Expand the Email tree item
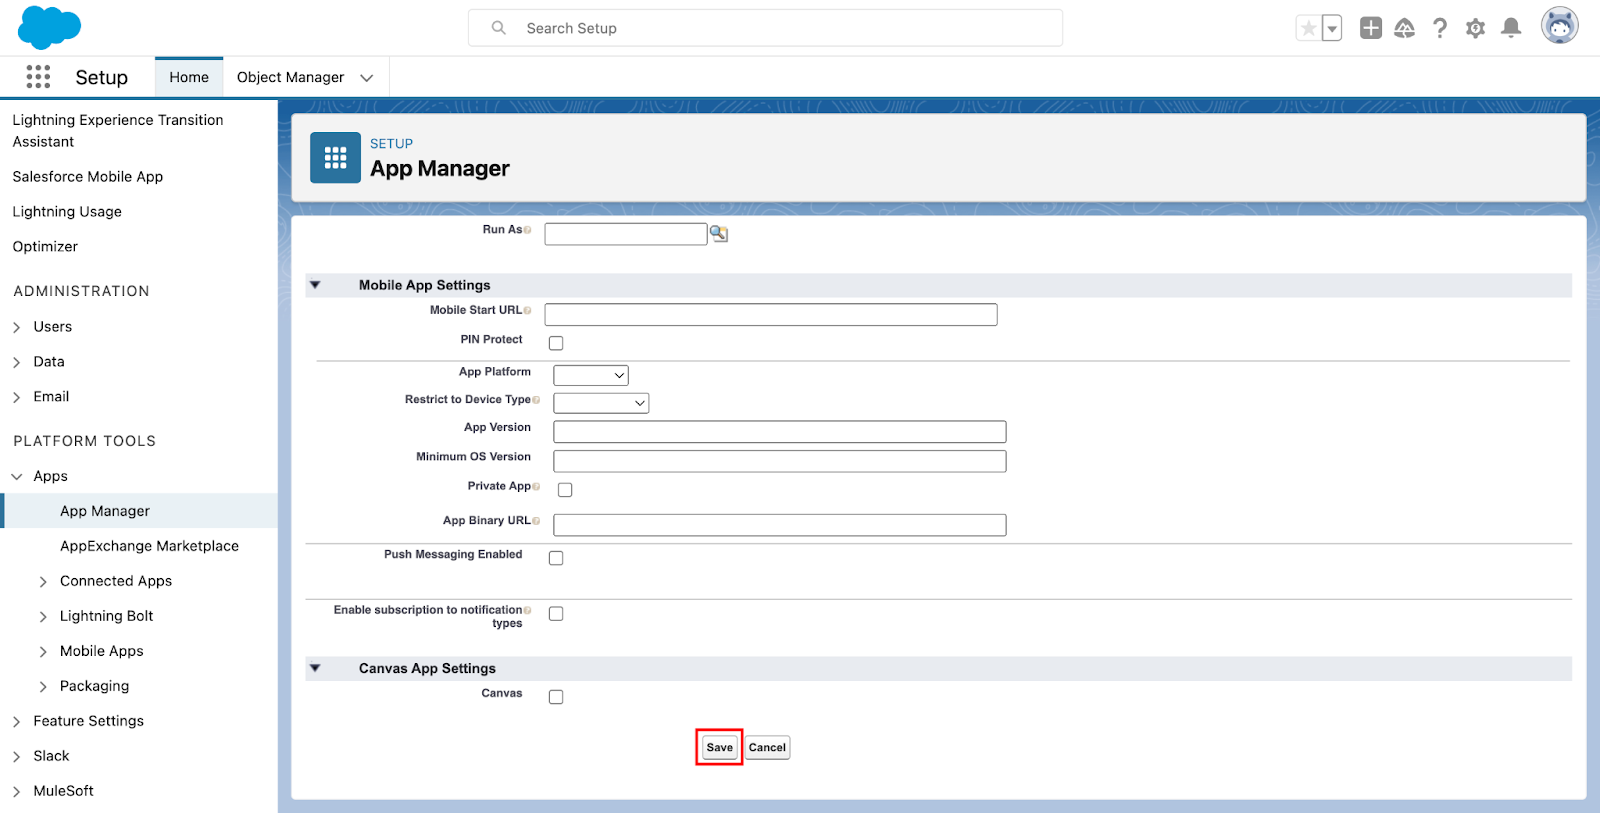The height and width of the screenshot is (813, 1600). click(17, 397)
